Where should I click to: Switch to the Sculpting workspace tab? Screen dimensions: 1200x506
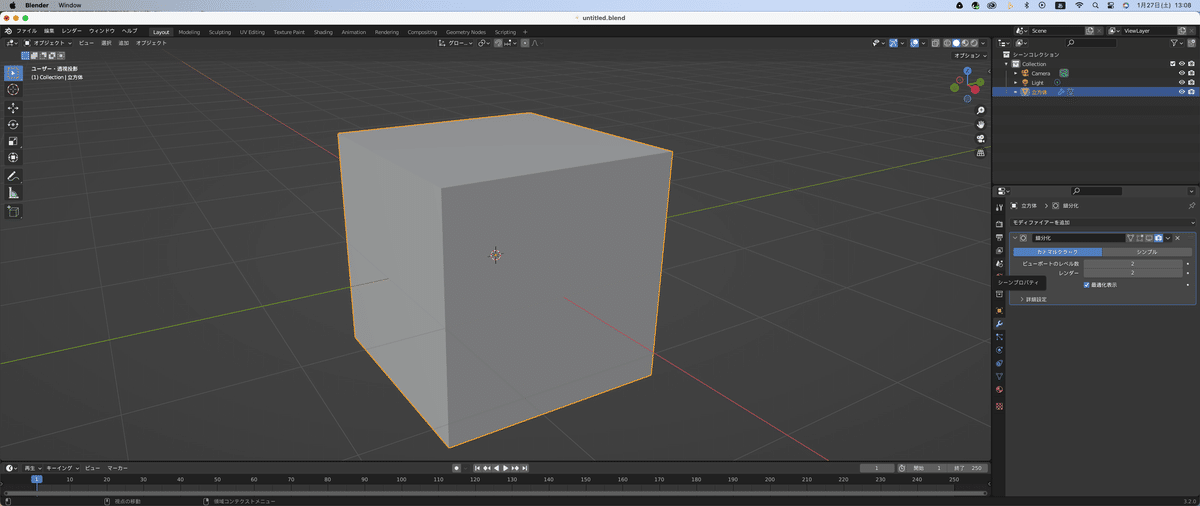click(x=219, y=32)
